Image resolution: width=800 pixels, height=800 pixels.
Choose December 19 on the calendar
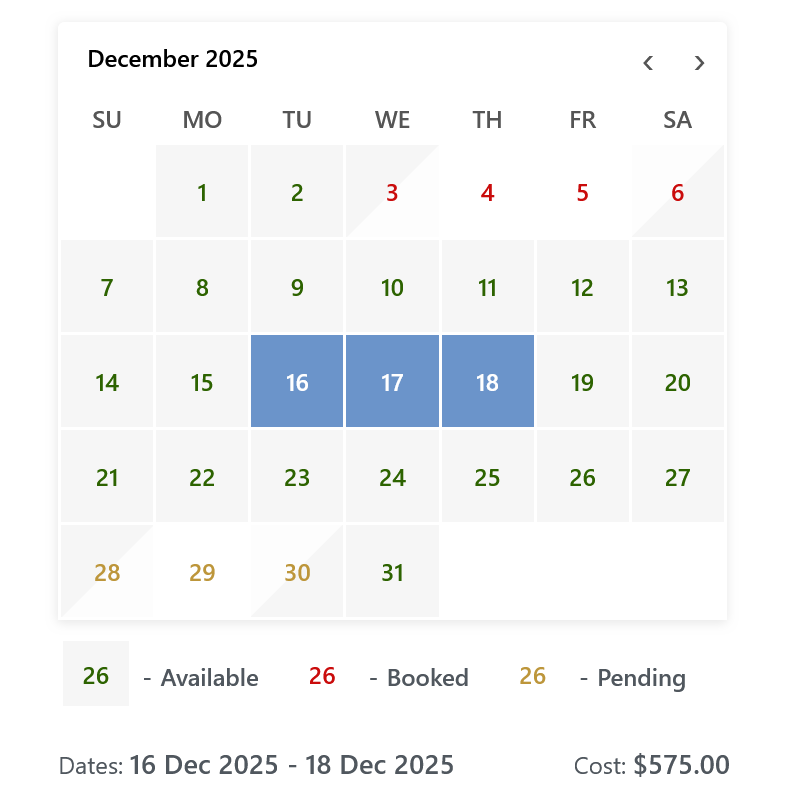[x=583, y=381]
